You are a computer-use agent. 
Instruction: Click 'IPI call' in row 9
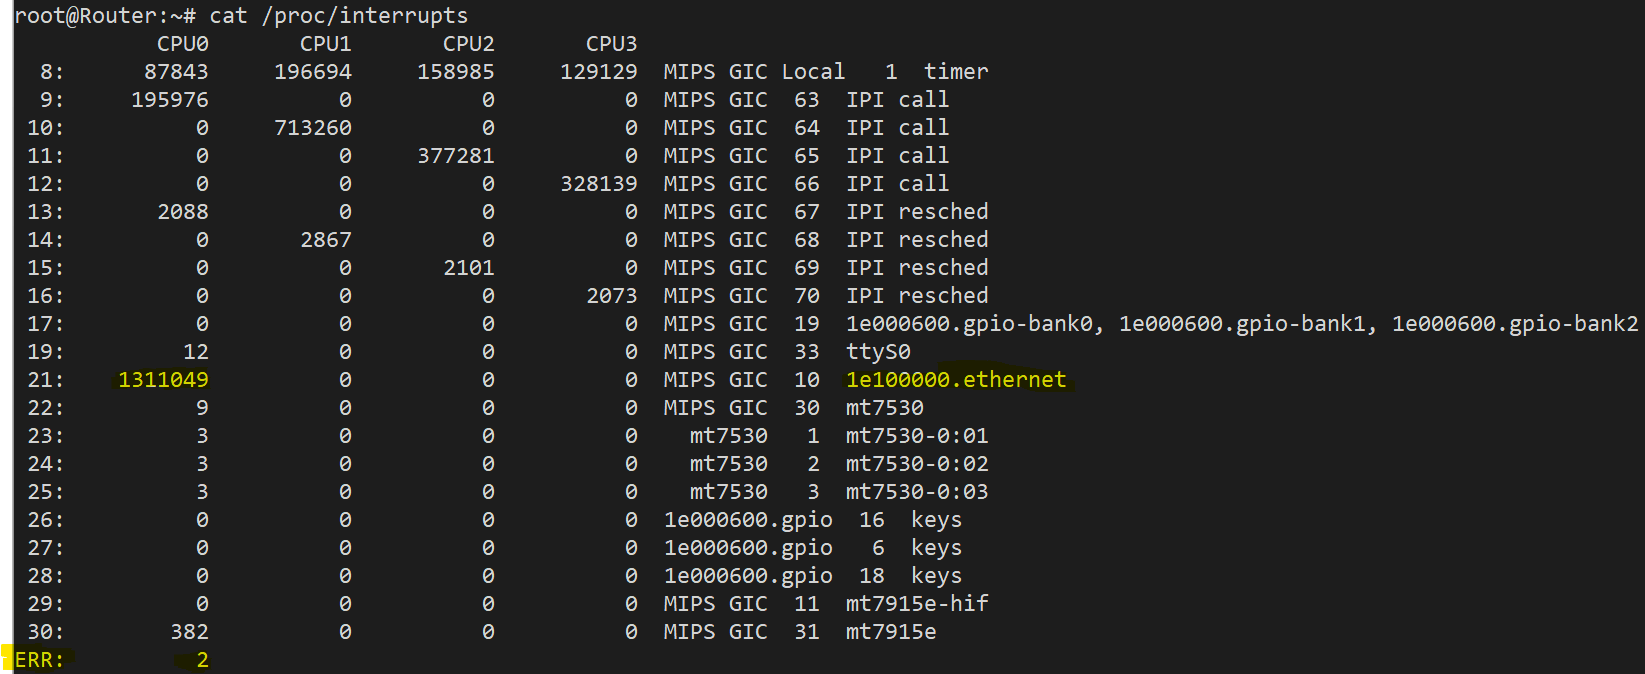coord(897,100)
